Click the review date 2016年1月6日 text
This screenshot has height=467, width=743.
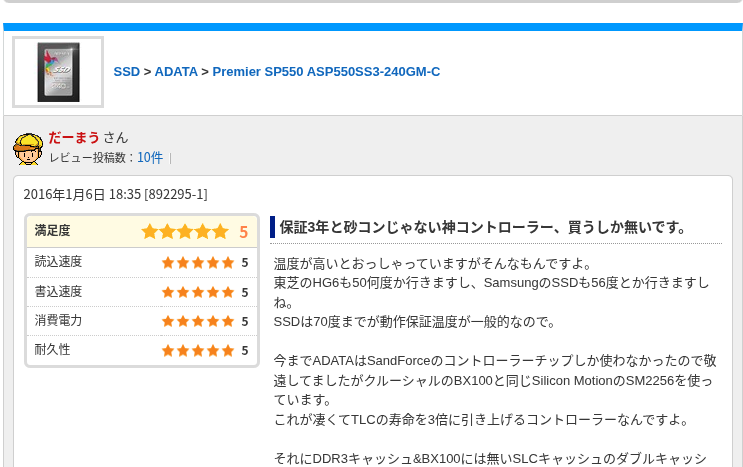[x=64, y=194]
